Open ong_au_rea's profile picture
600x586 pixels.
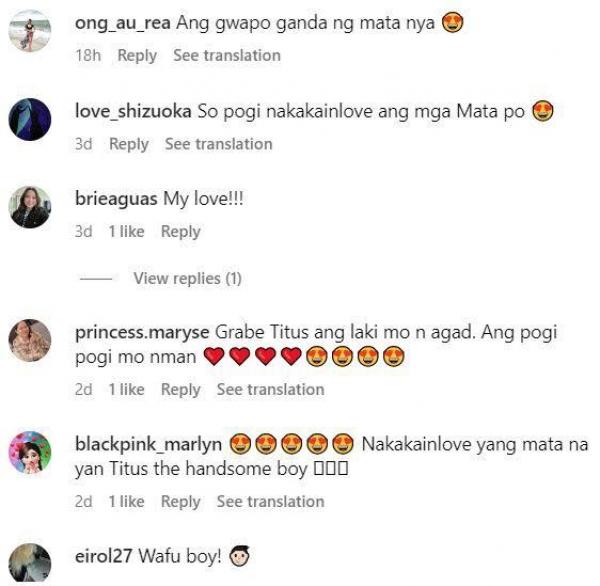(x=30, y=30)
